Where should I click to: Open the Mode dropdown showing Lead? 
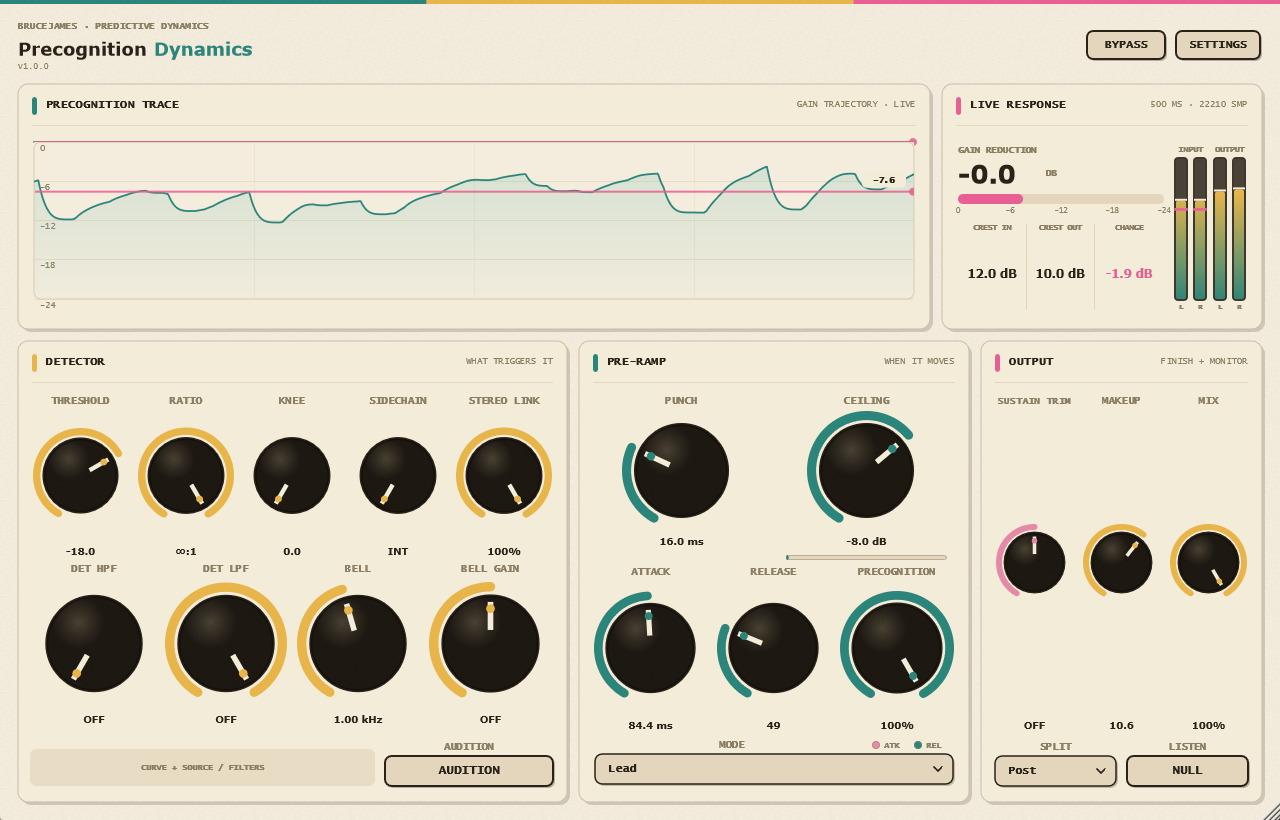click(x=774, y=769)
